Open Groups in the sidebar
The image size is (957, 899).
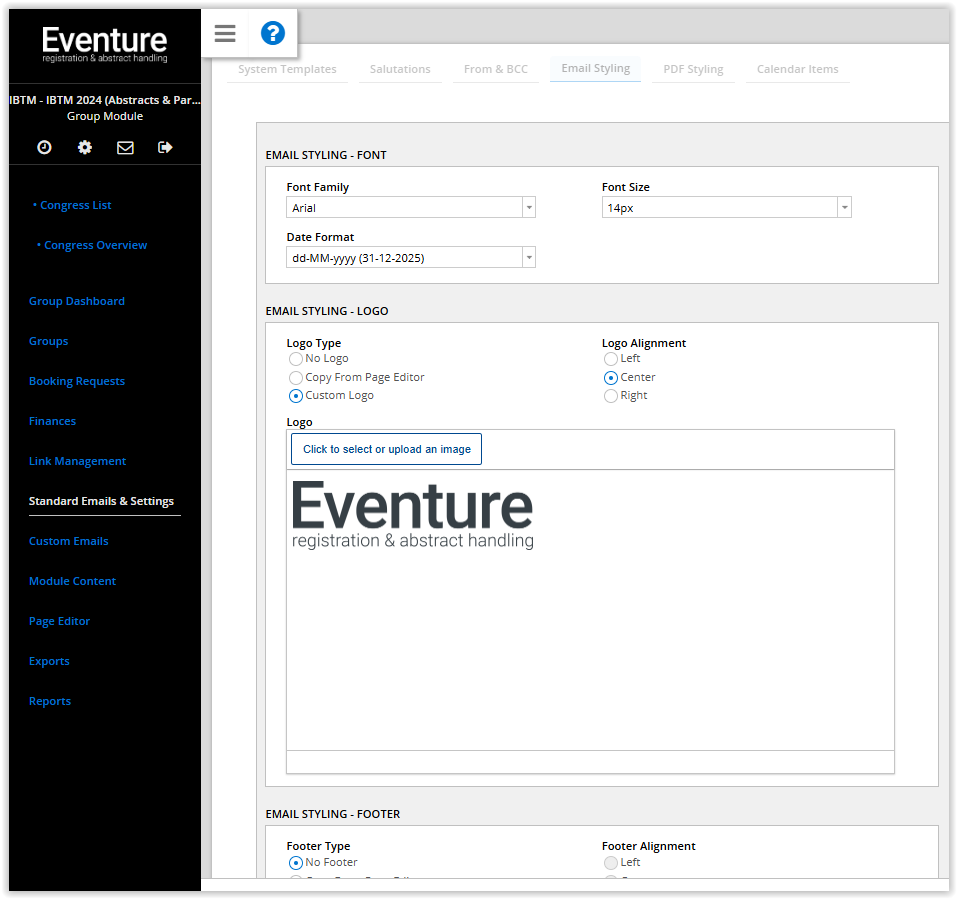click(49, 341)
